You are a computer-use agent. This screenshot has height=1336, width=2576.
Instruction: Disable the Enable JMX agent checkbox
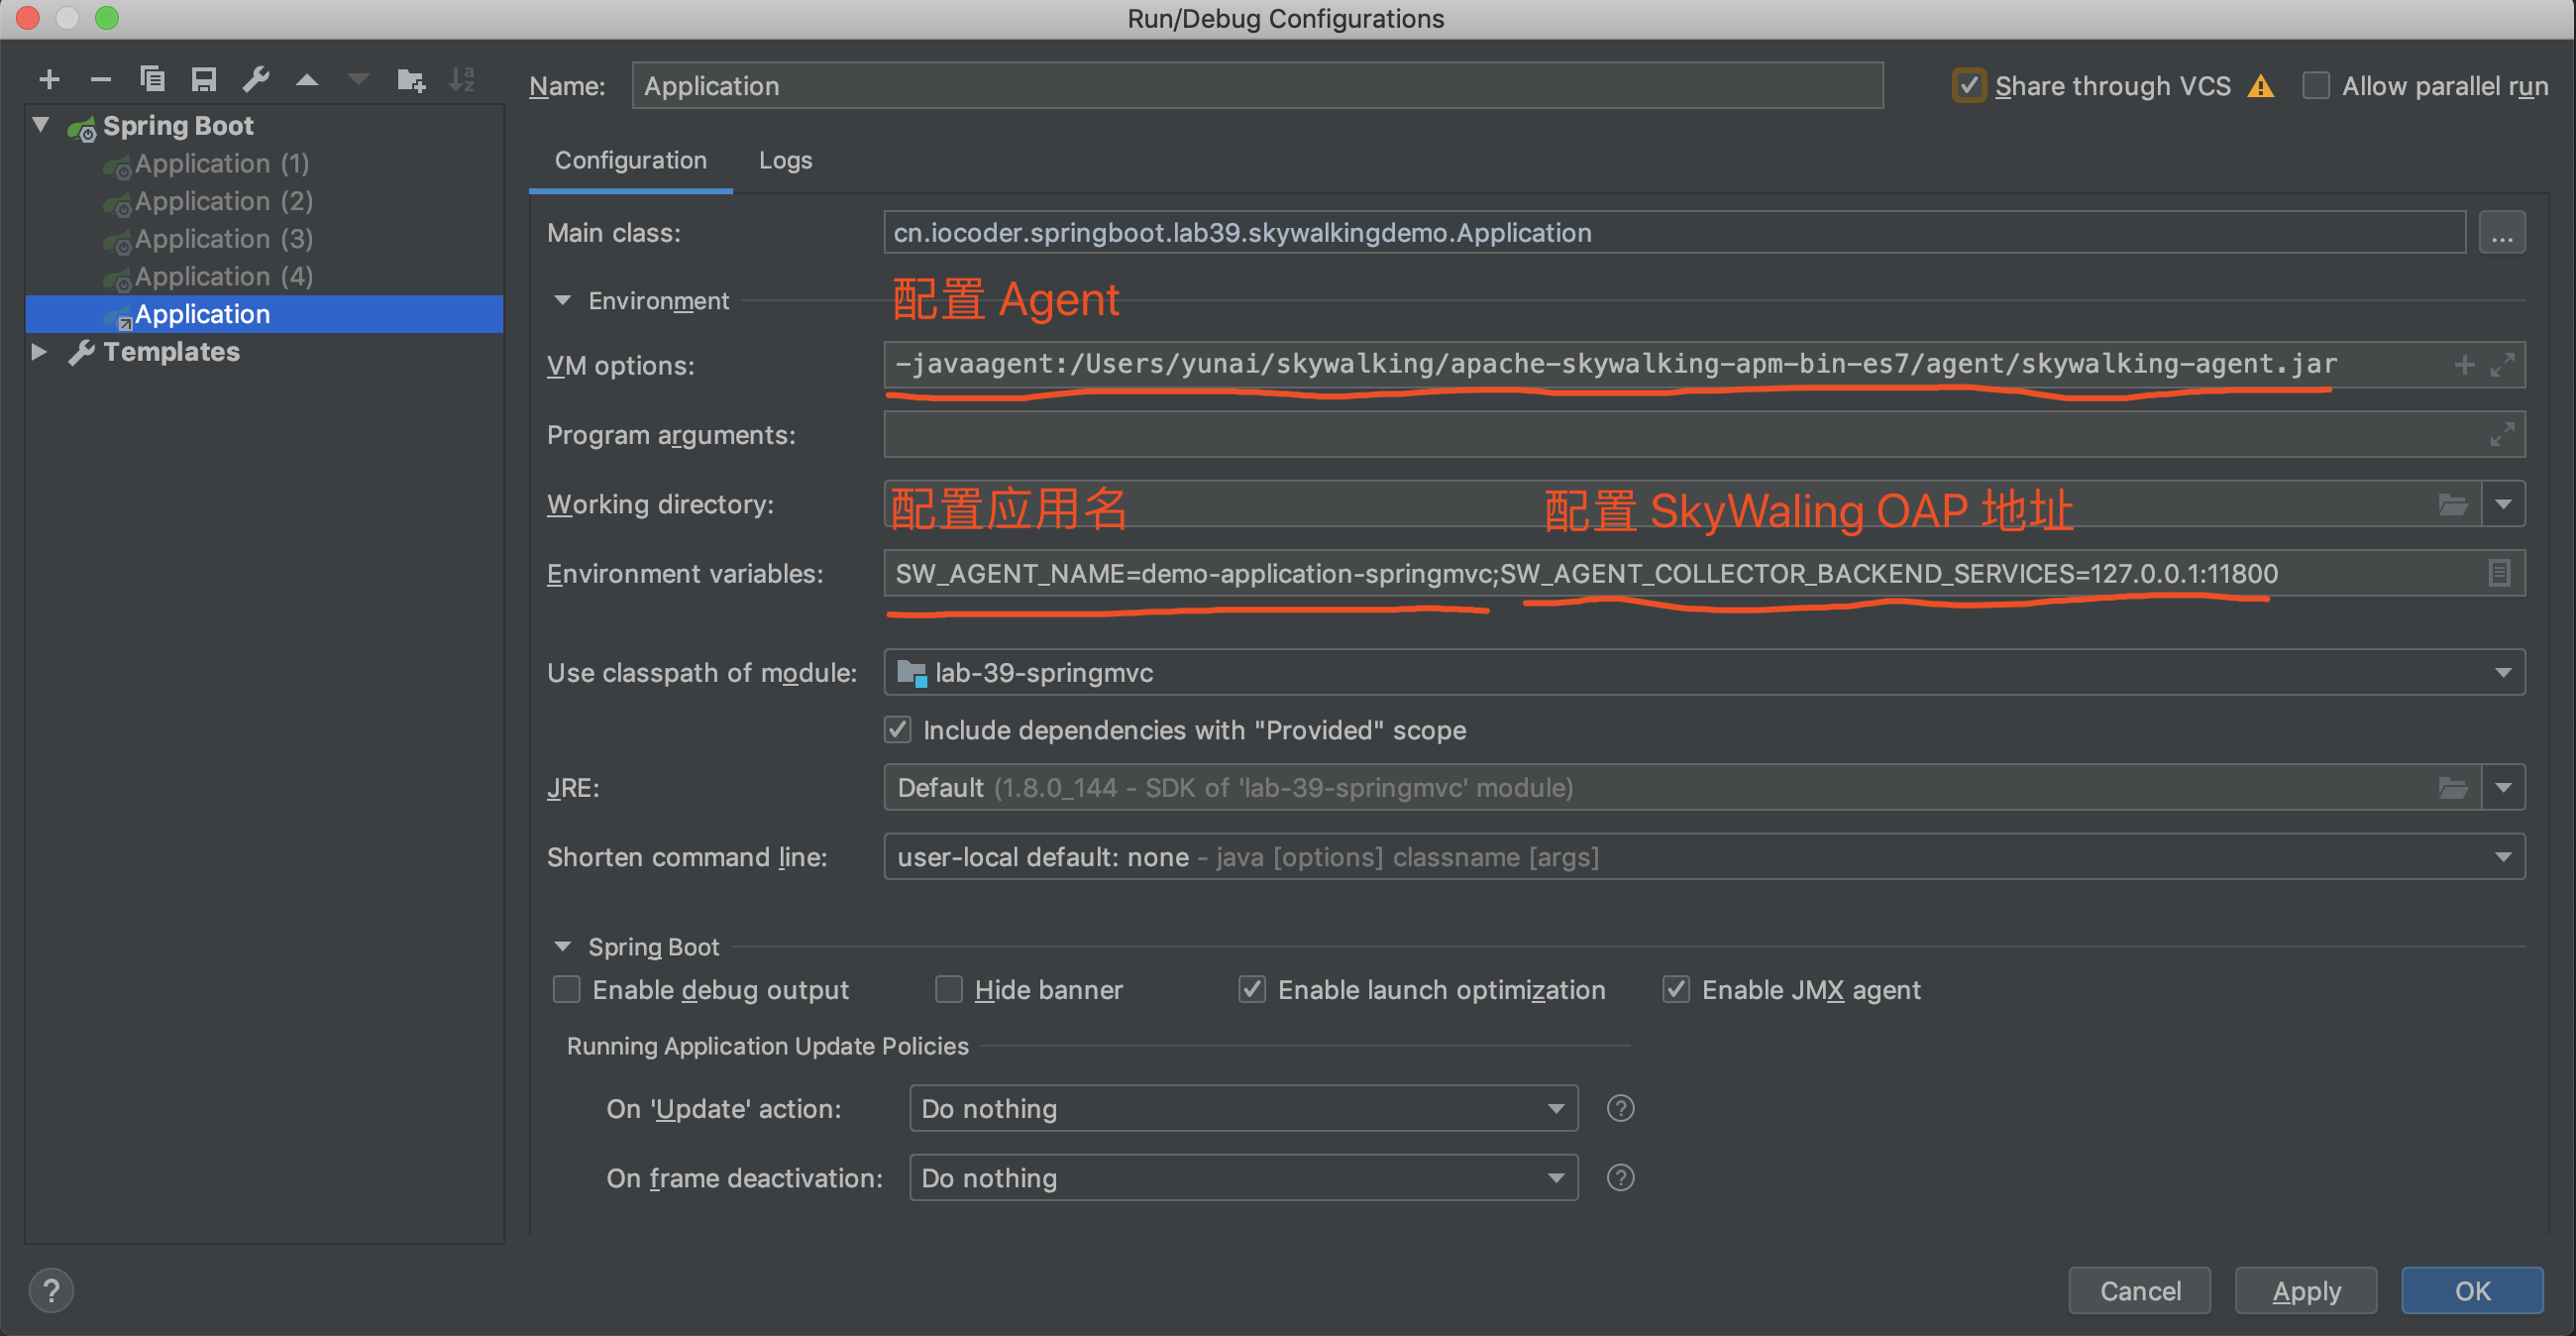(x=1676, y=989)
